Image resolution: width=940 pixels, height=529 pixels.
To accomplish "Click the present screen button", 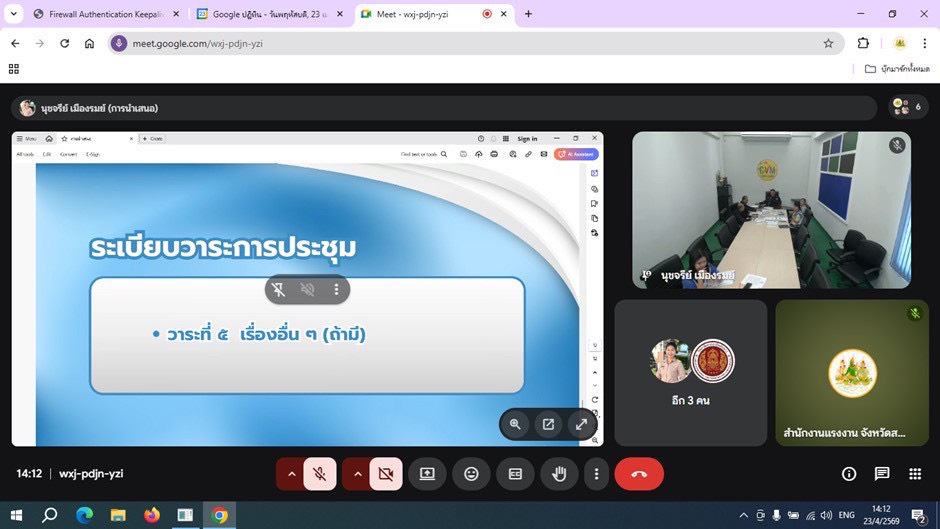I will click(427, 474).
